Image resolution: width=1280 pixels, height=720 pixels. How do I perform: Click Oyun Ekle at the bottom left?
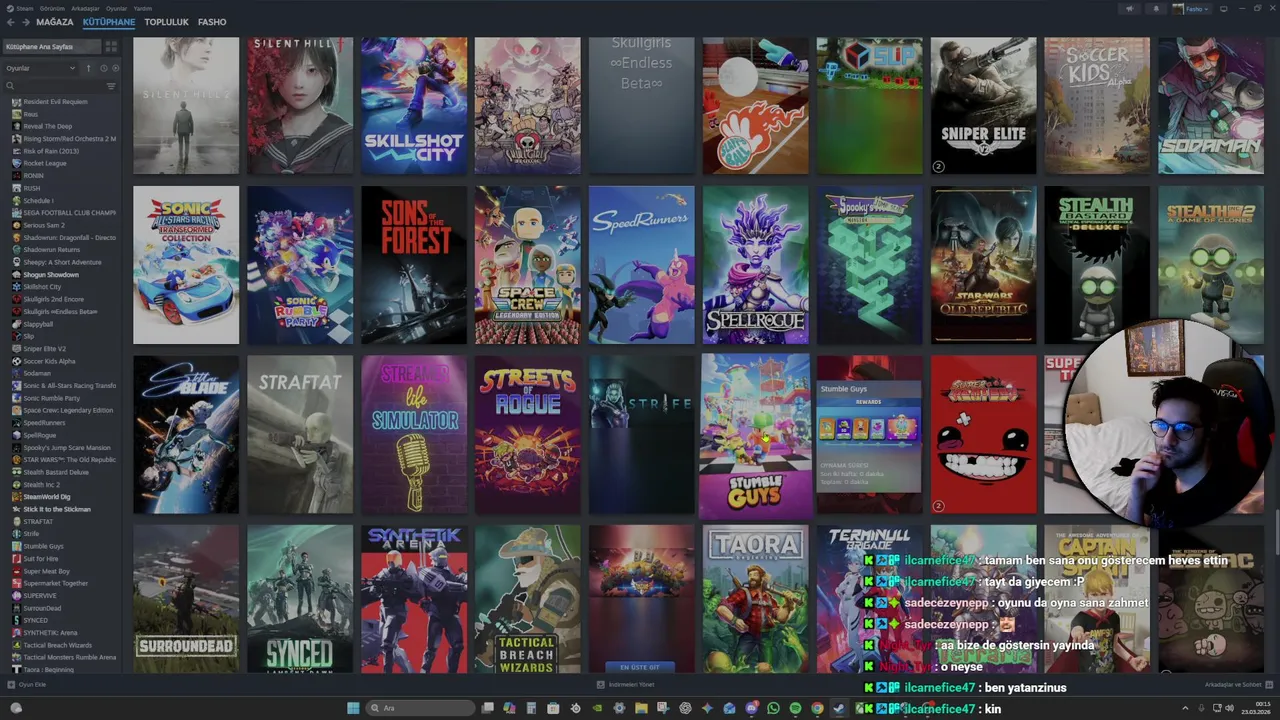27,684
